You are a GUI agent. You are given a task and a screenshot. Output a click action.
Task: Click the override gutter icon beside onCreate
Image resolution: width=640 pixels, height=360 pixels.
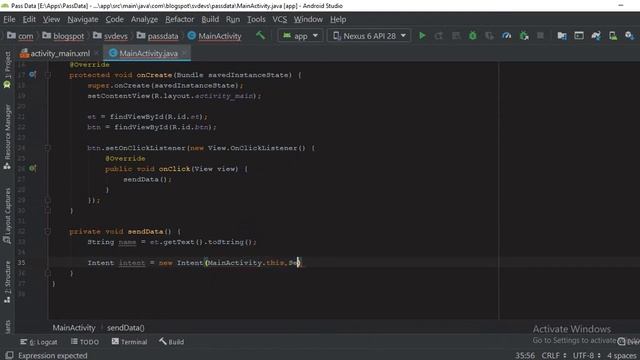(33, 75)
